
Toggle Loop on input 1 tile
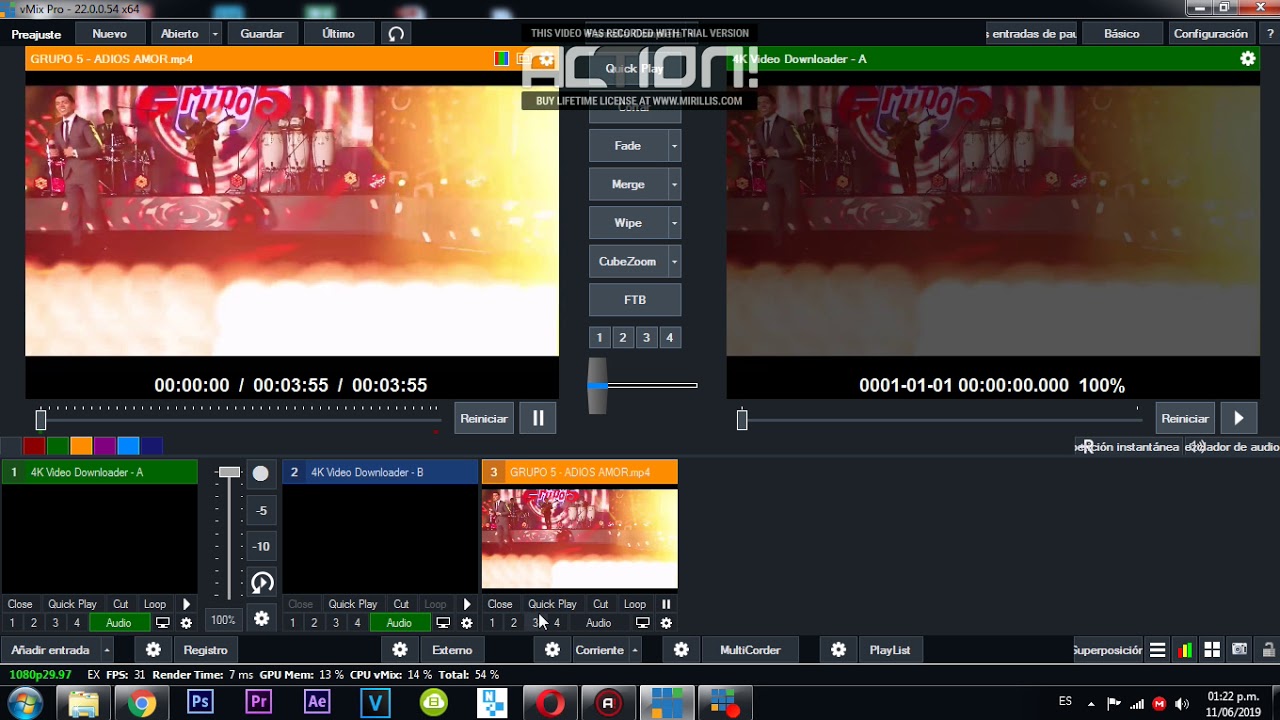(x=155, y=604)
